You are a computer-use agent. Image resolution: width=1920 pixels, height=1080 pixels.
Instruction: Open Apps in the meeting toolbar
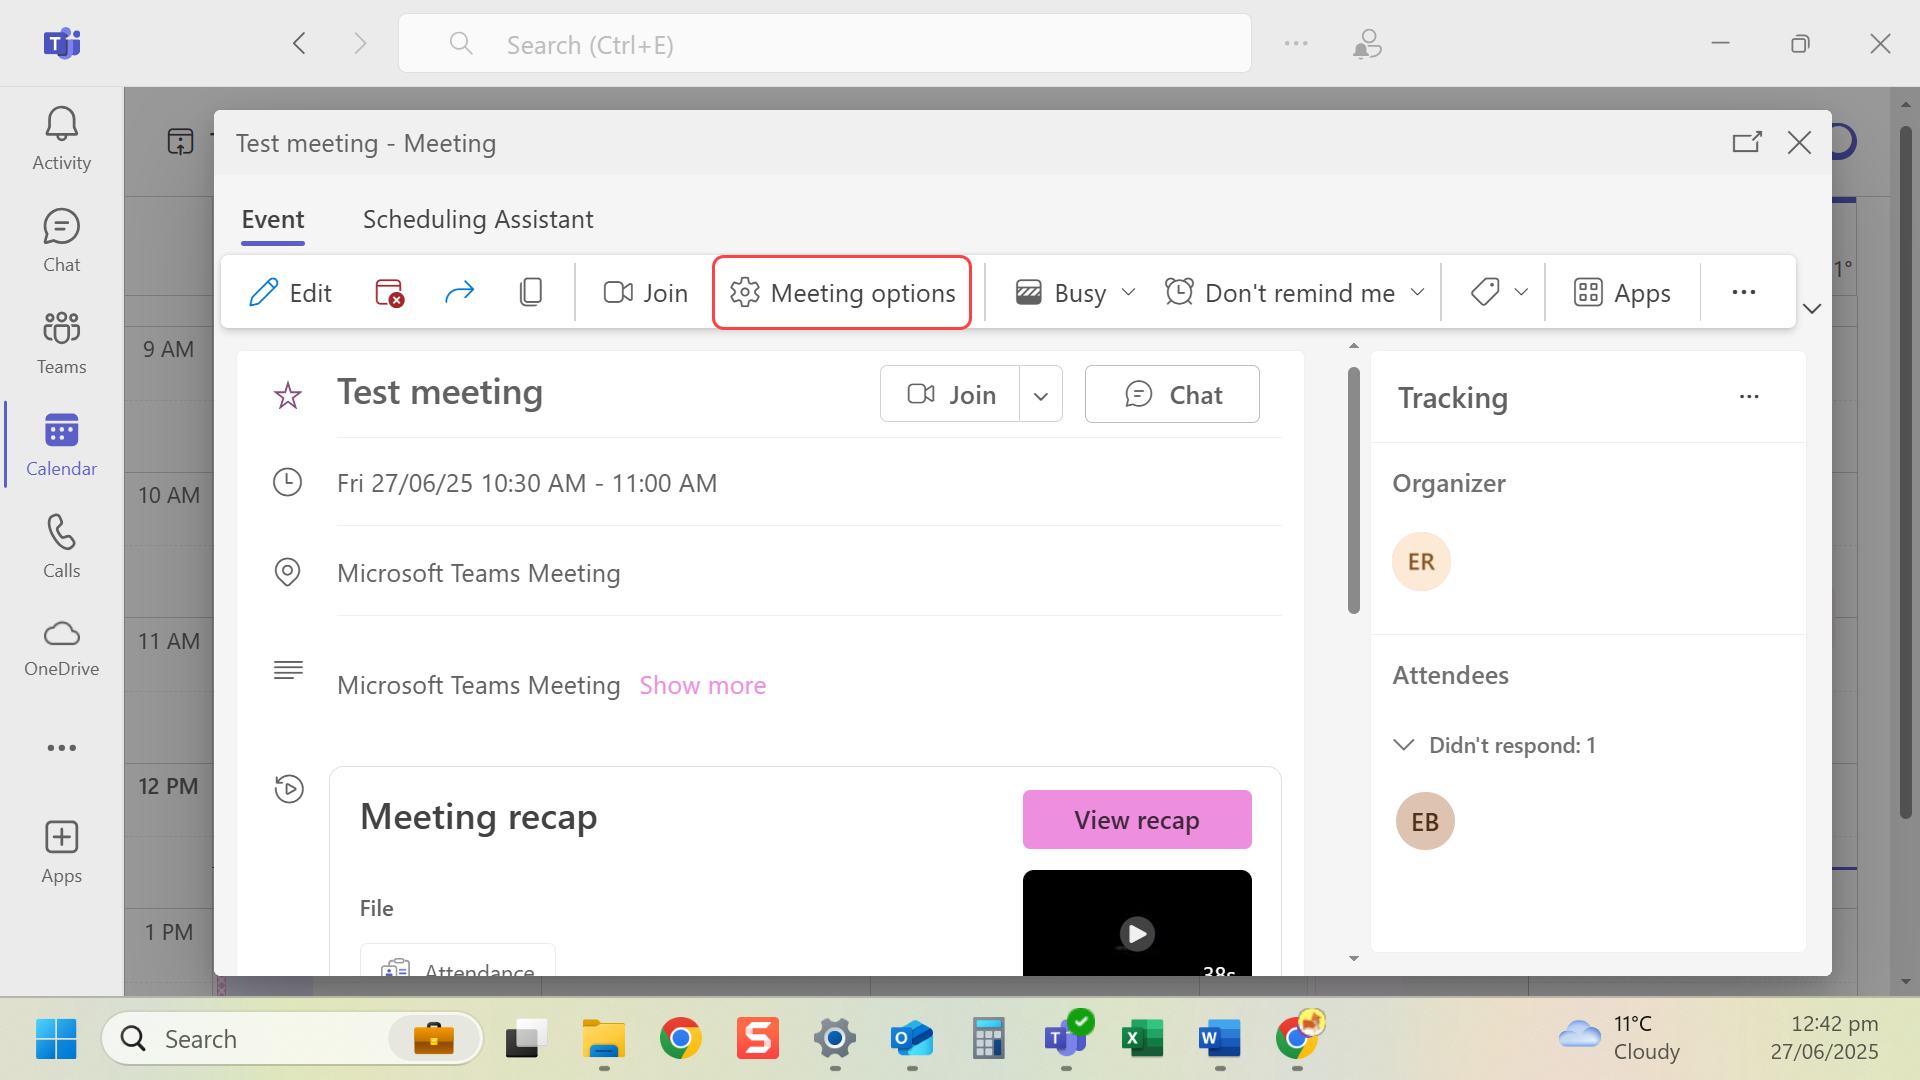(1622, 292)
